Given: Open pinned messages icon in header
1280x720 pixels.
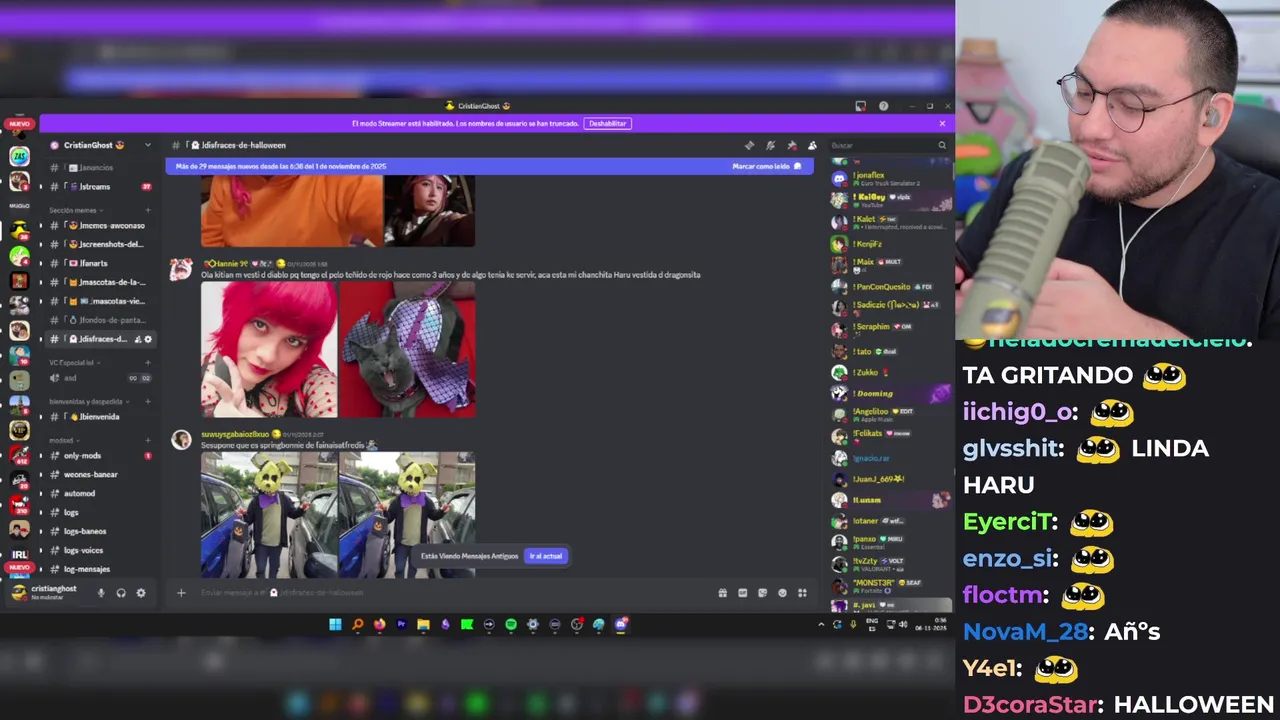Looking at the screenshot, I should click(791, 146).
